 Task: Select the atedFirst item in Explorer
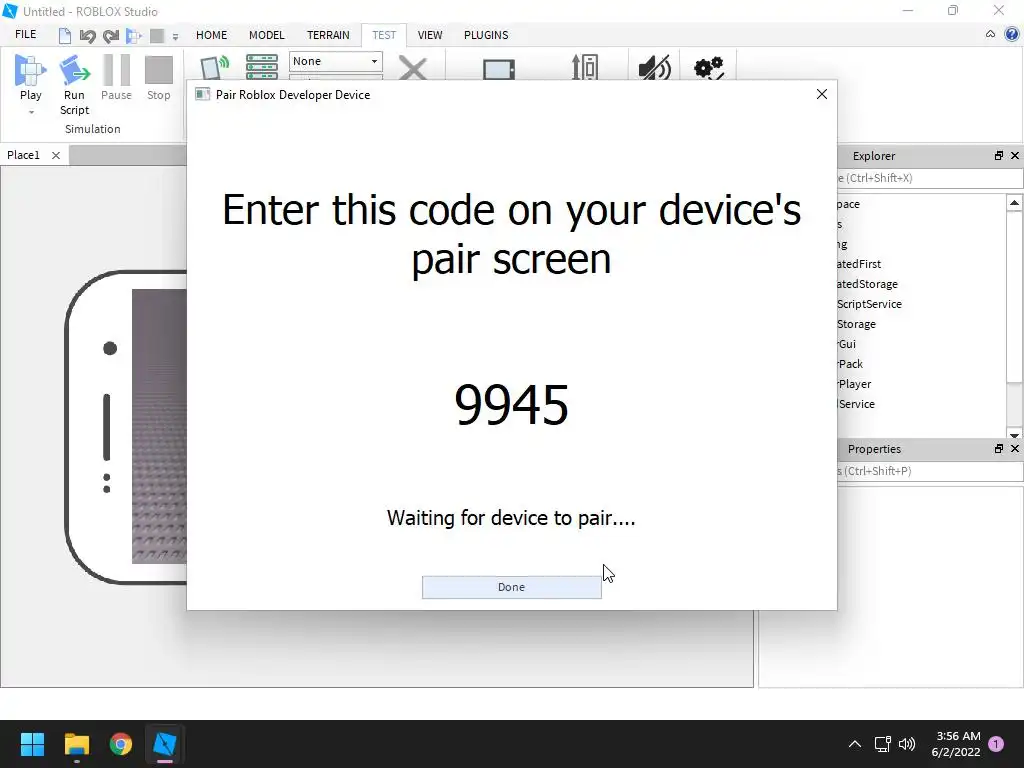[859, 264]
